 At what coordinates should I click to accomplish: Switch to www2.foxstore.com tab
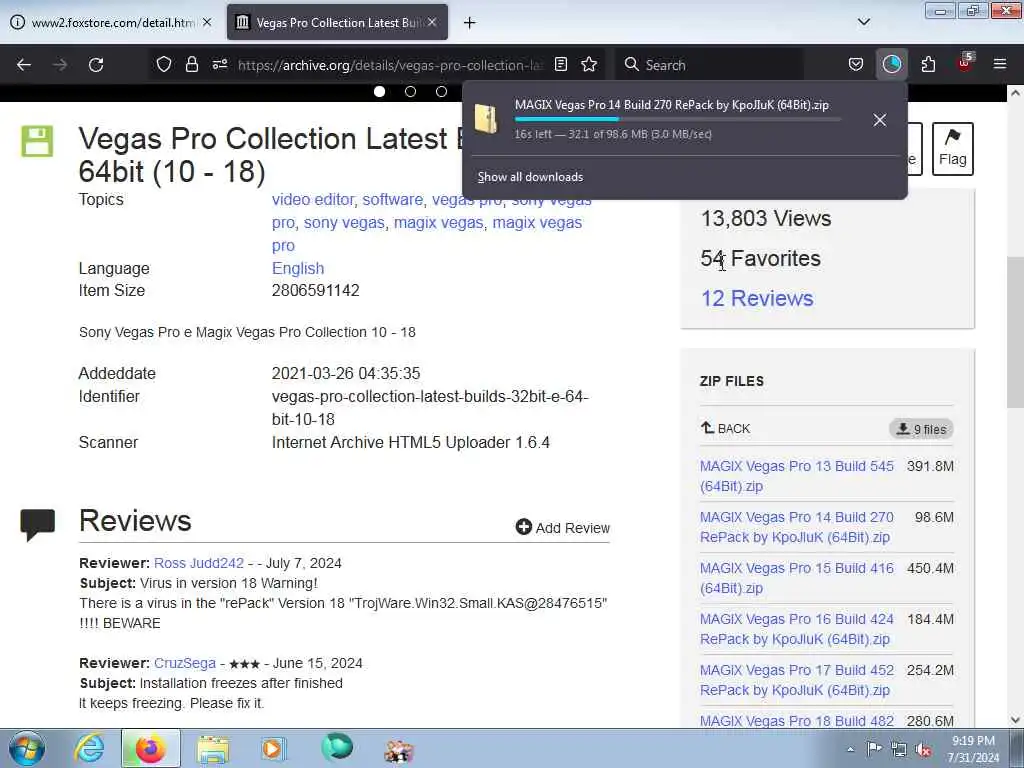click(x=111, y=23)
